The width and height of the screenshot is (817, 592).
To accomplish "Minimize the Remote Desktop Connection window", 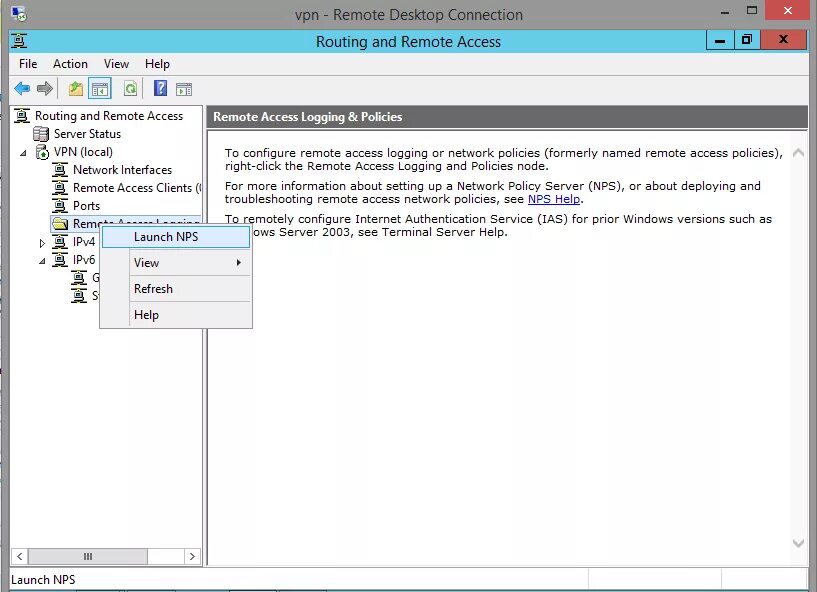I will pyautogui.click(x=725, y=11).
